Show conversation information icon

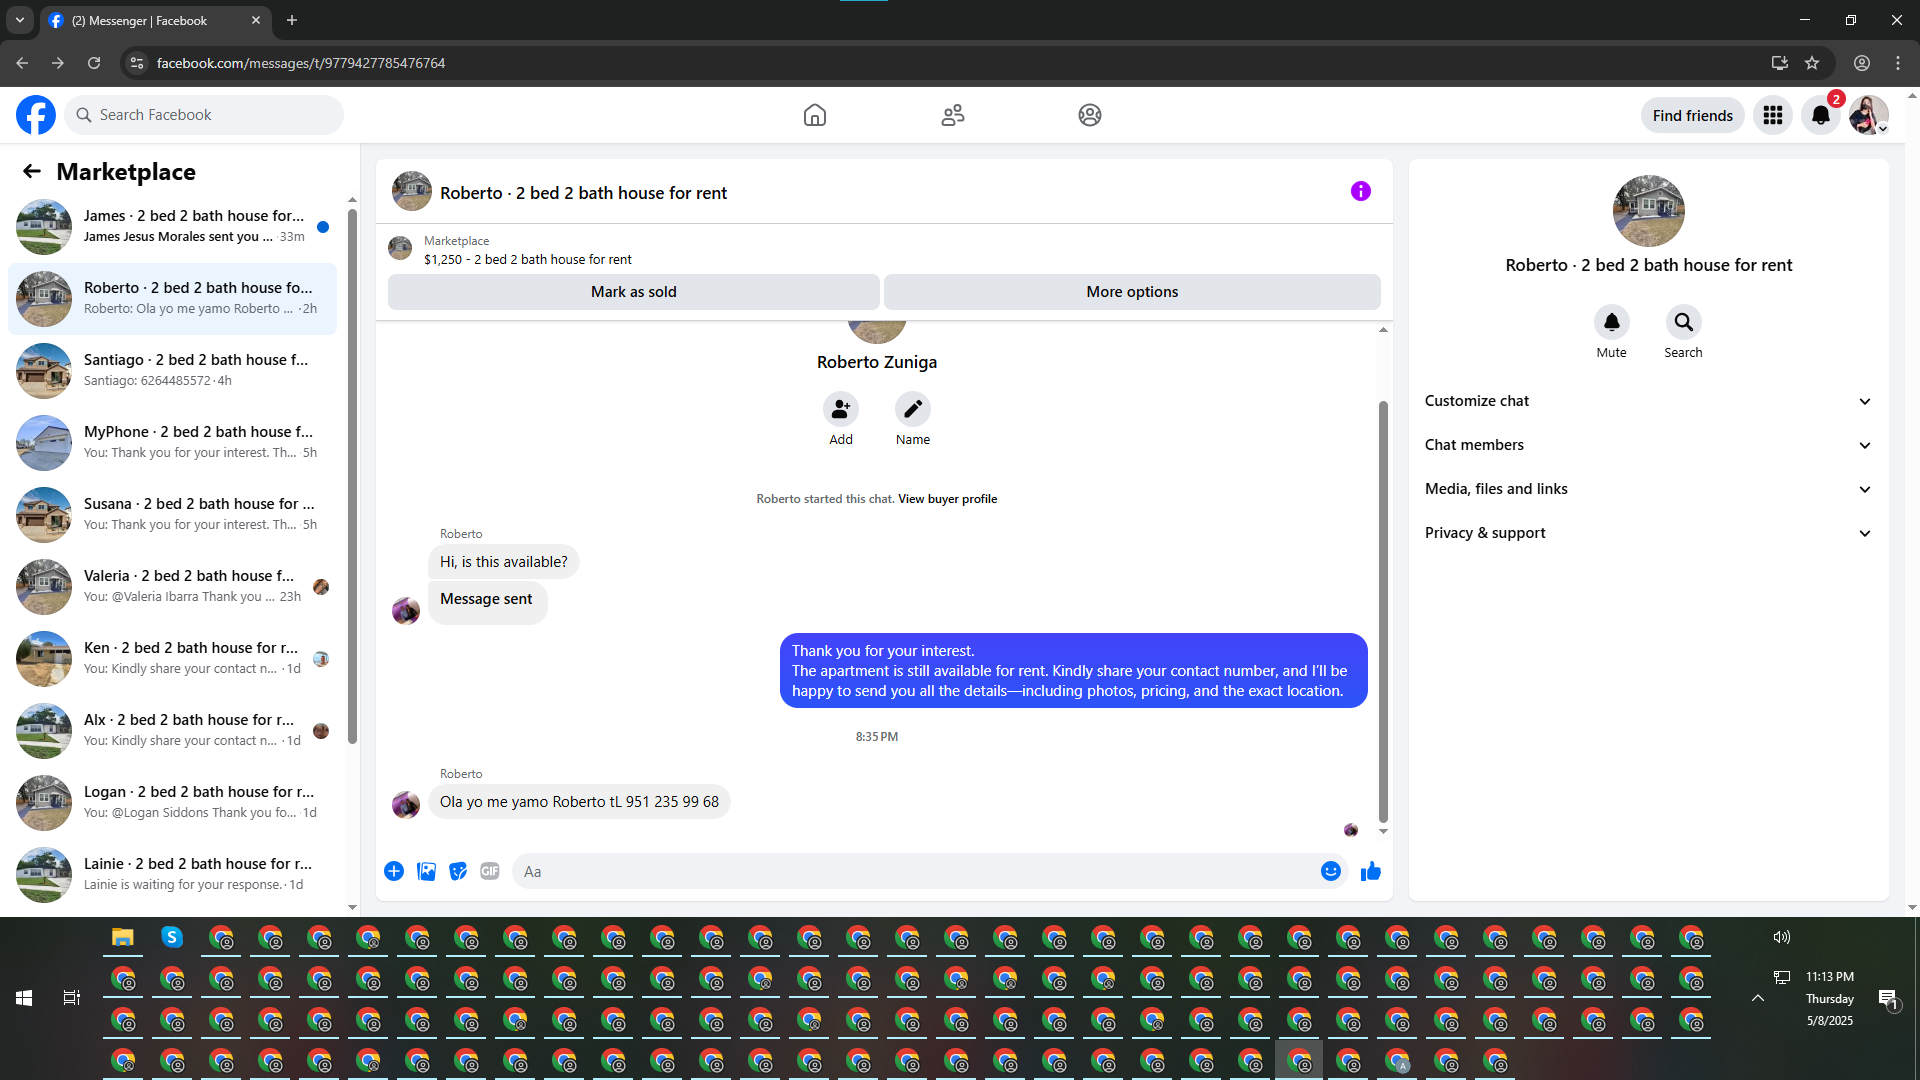click(x=1361, y=191)
